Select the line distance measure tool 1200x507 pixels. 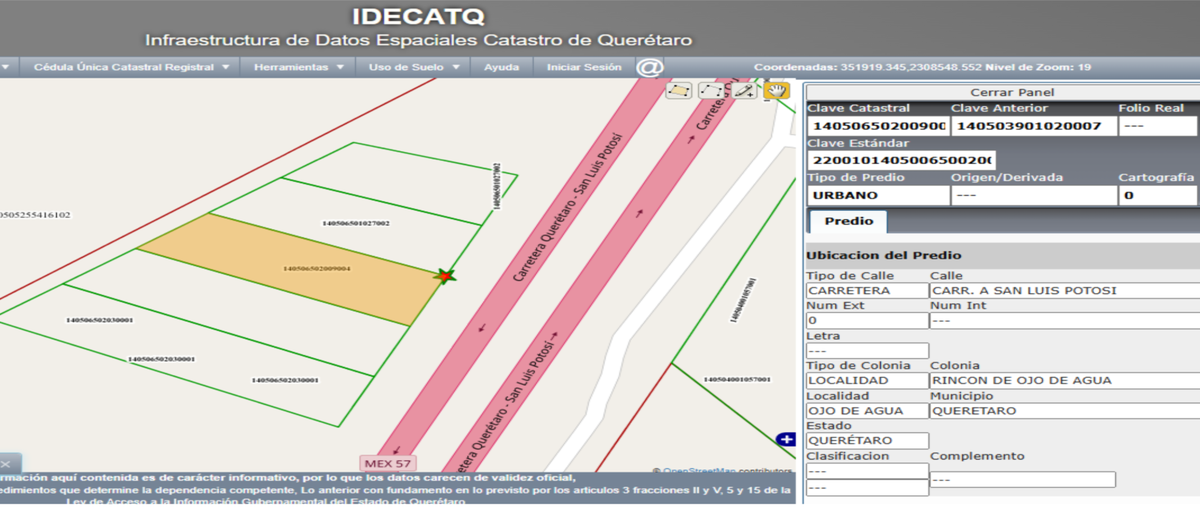(x=711, y=90)
